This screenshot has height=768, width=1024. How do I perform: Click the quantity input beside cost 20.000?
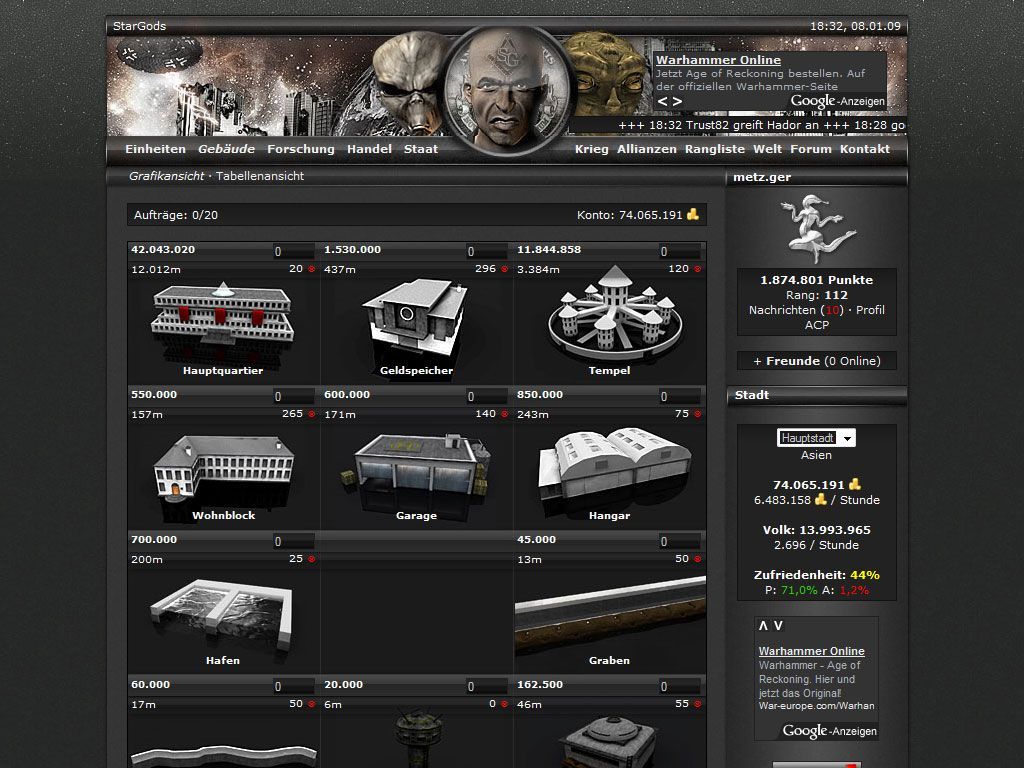pyautogui.click(x=487, y=686)
